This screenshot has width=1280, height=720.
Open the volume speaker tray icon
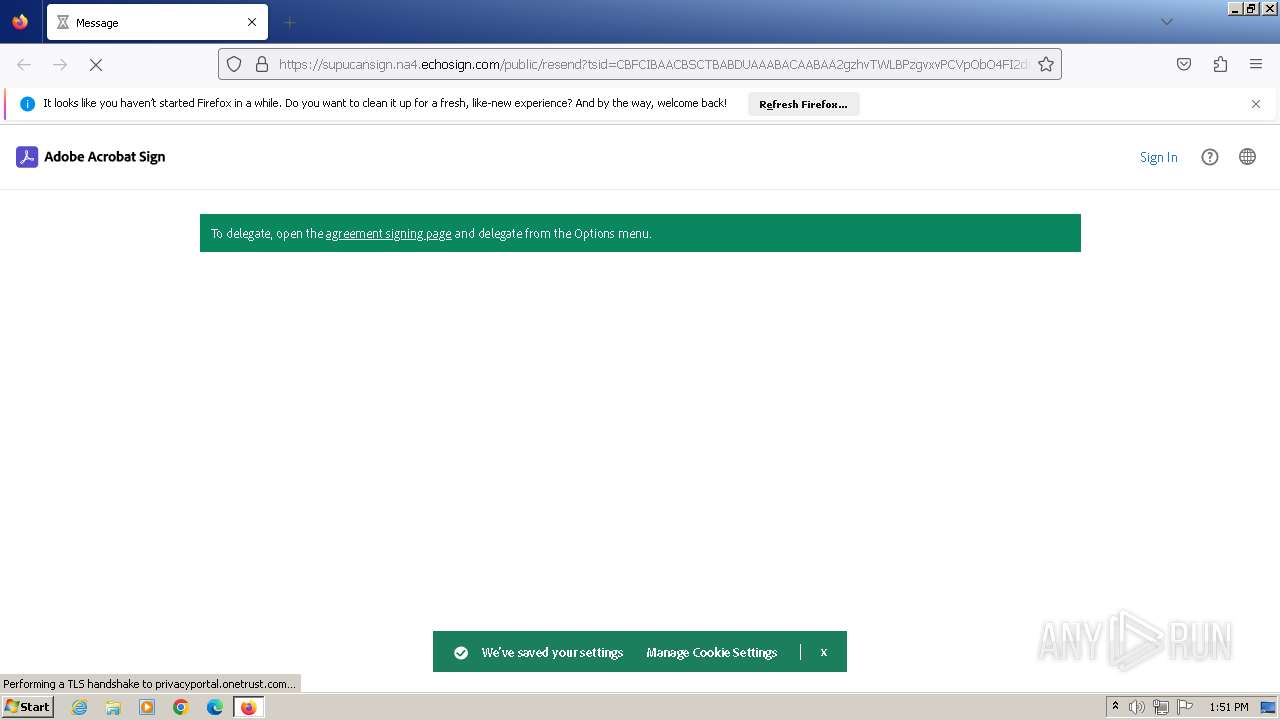click(x=1137, y=707)
